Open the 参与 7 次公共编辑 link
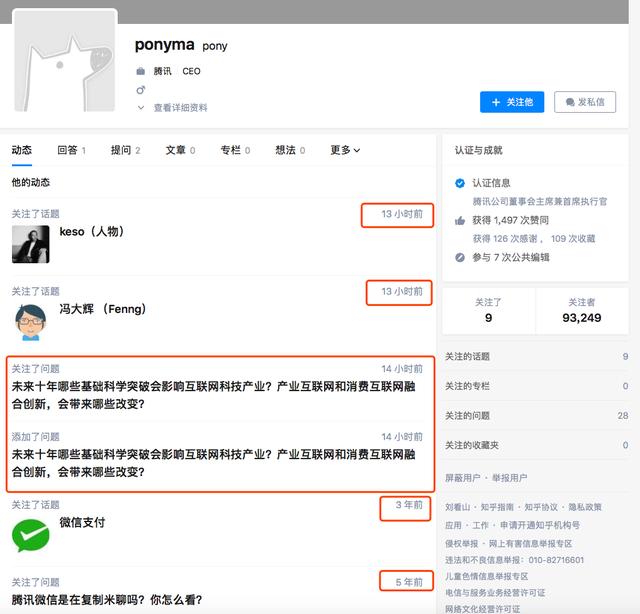This screenshot has height=614, width=640. click(x=511, y=258)
